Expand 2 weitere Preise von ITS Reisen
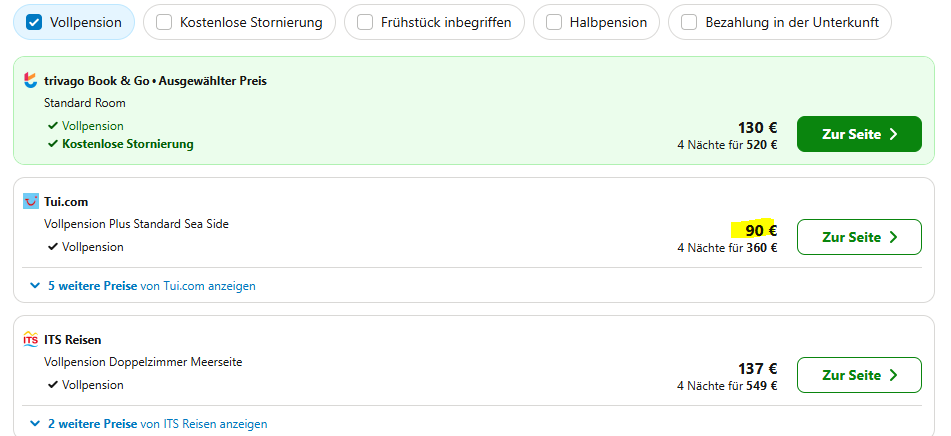Screen dimensions: 951x436 pos(157,424)
